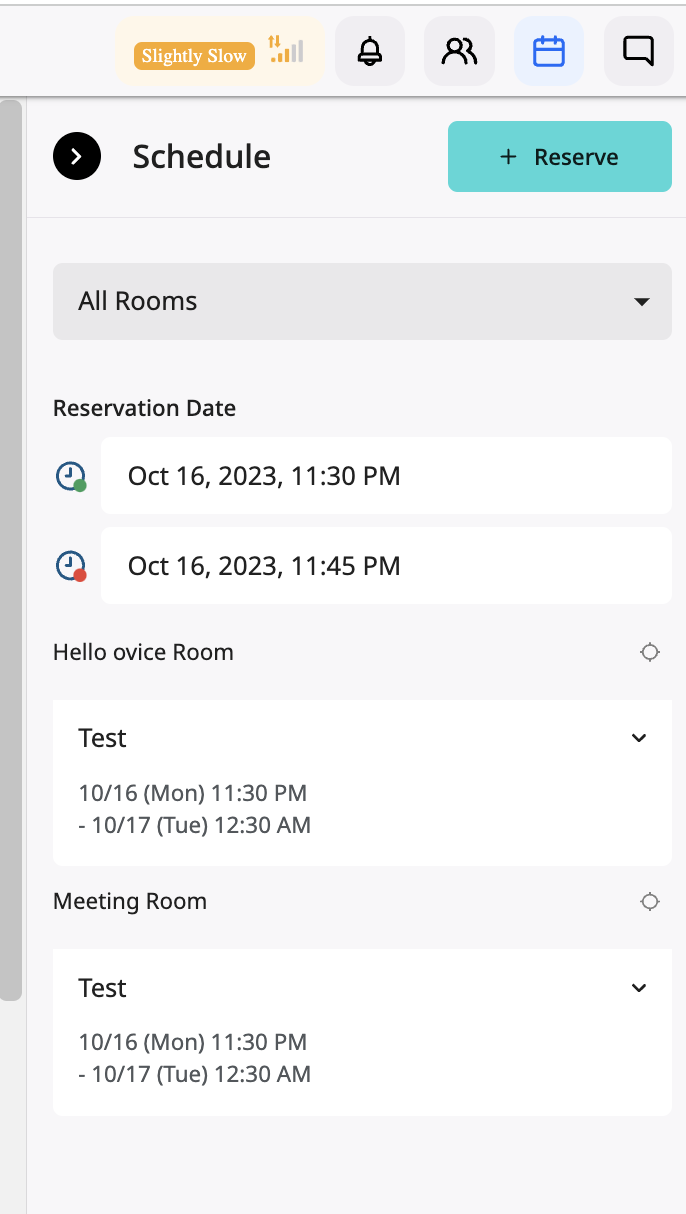
Task: Click the signal strength bars icon
Action: (x=286, y=49)
